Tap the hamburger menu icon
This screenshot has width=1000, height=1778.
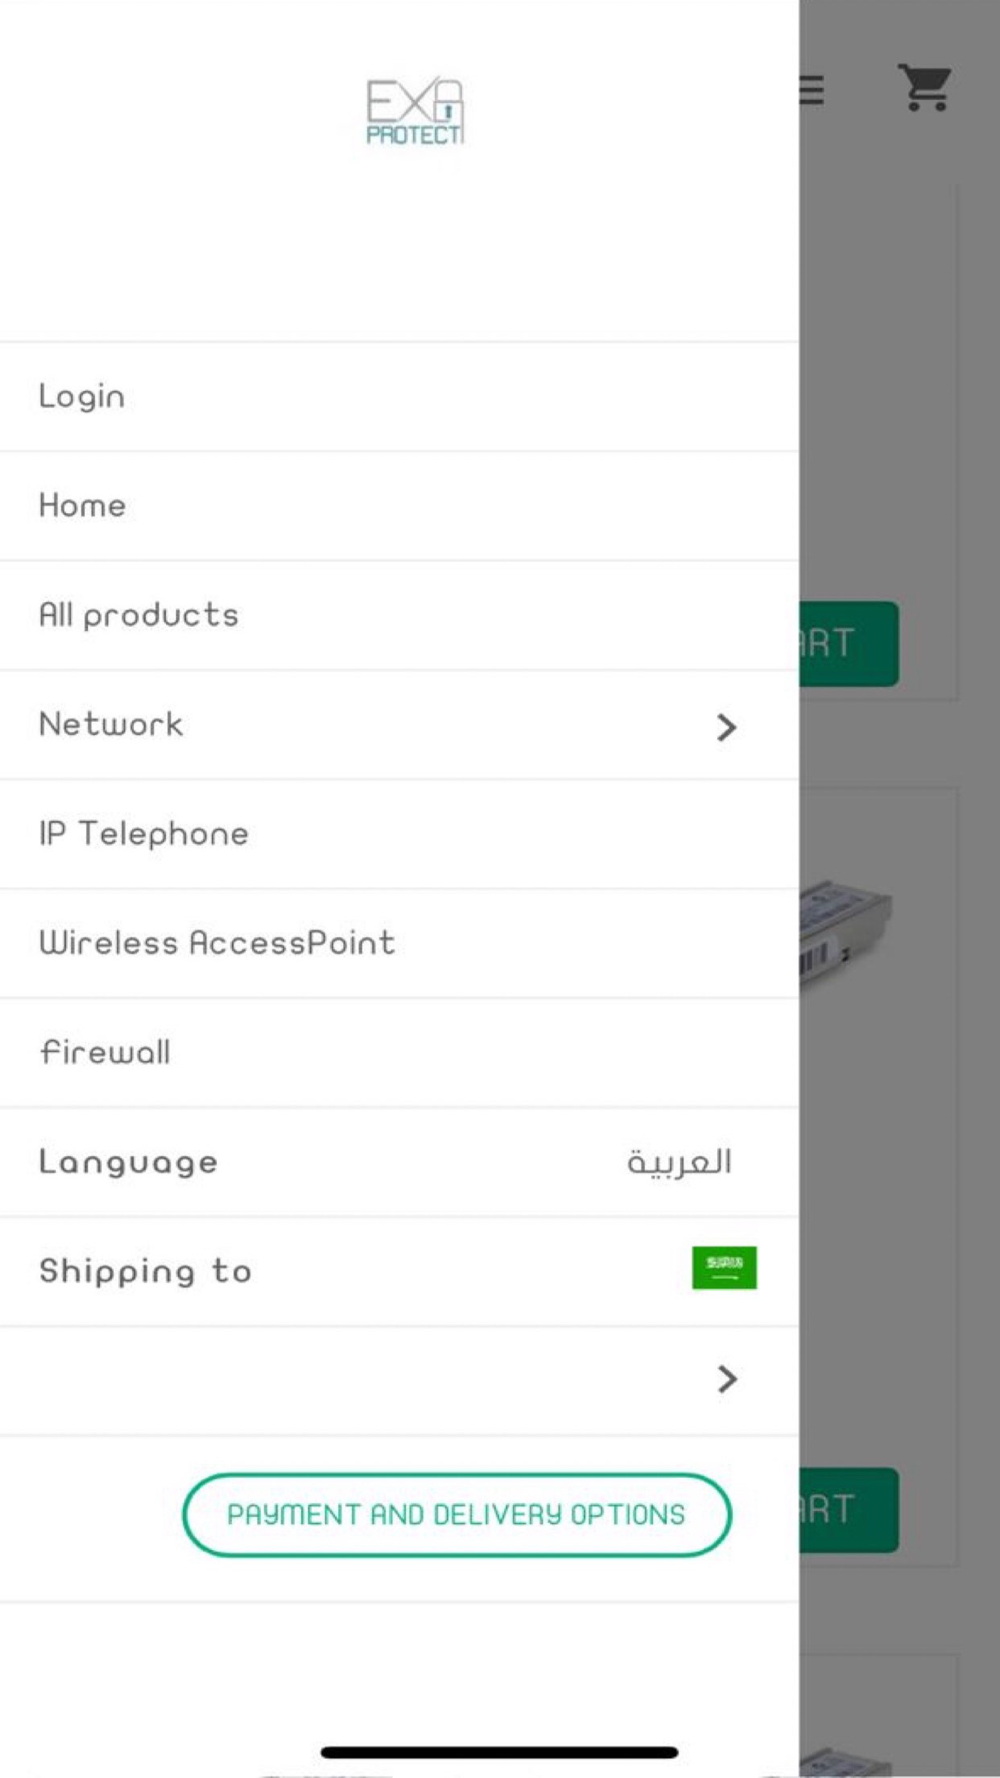coord(812,90)
